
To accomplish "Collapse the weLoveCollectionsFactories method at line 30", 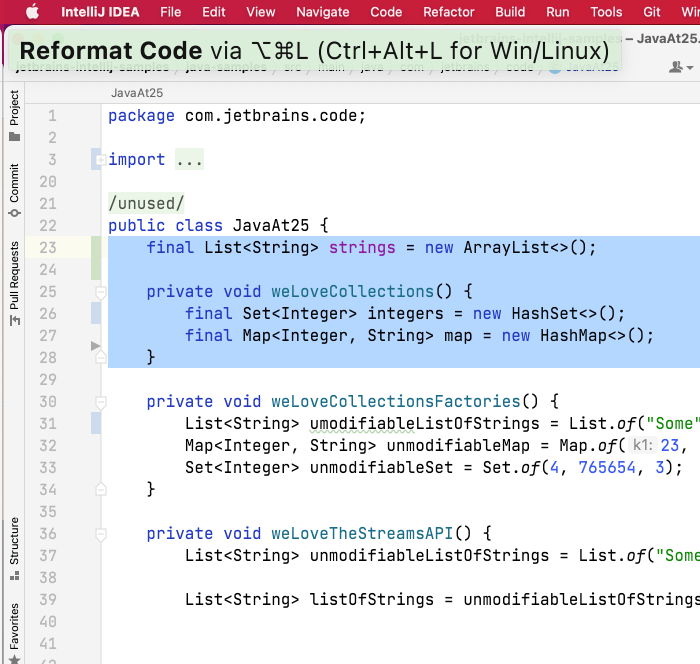I will pos(101,402).
